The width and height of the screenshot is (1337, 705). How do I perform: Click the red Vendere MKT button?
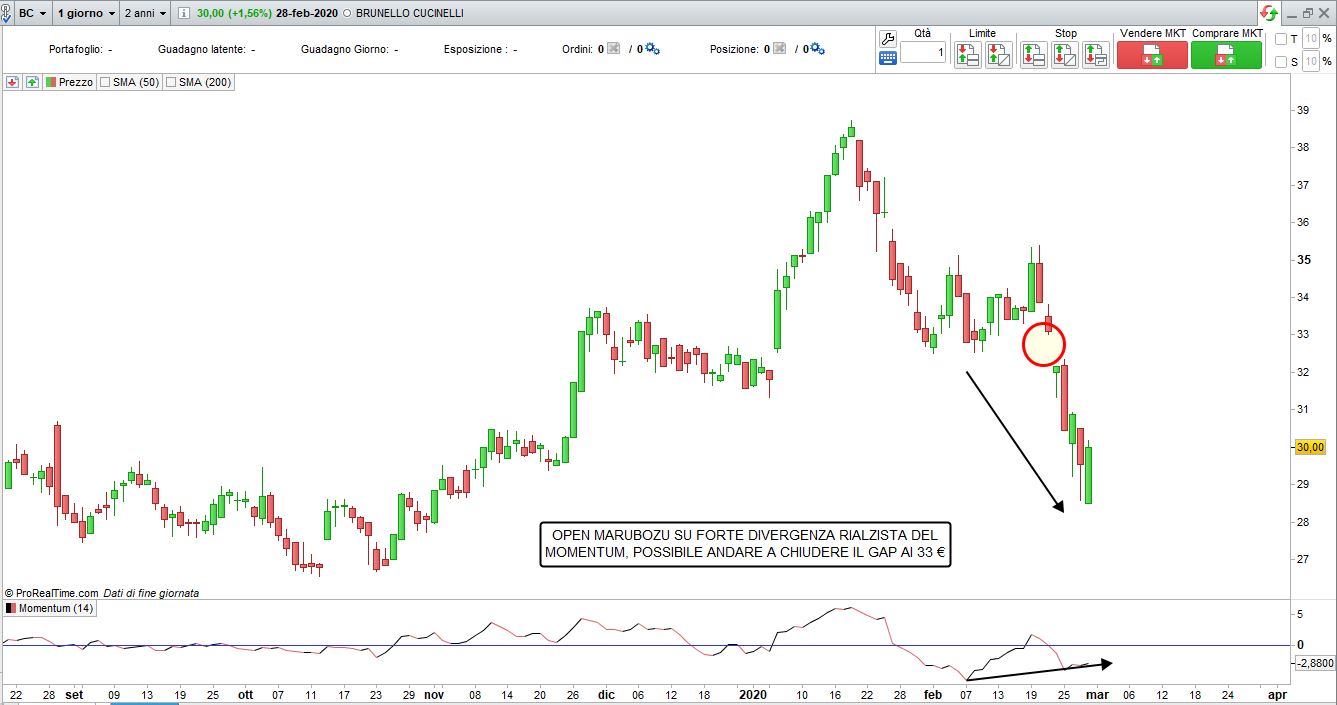click(1152, 55)
